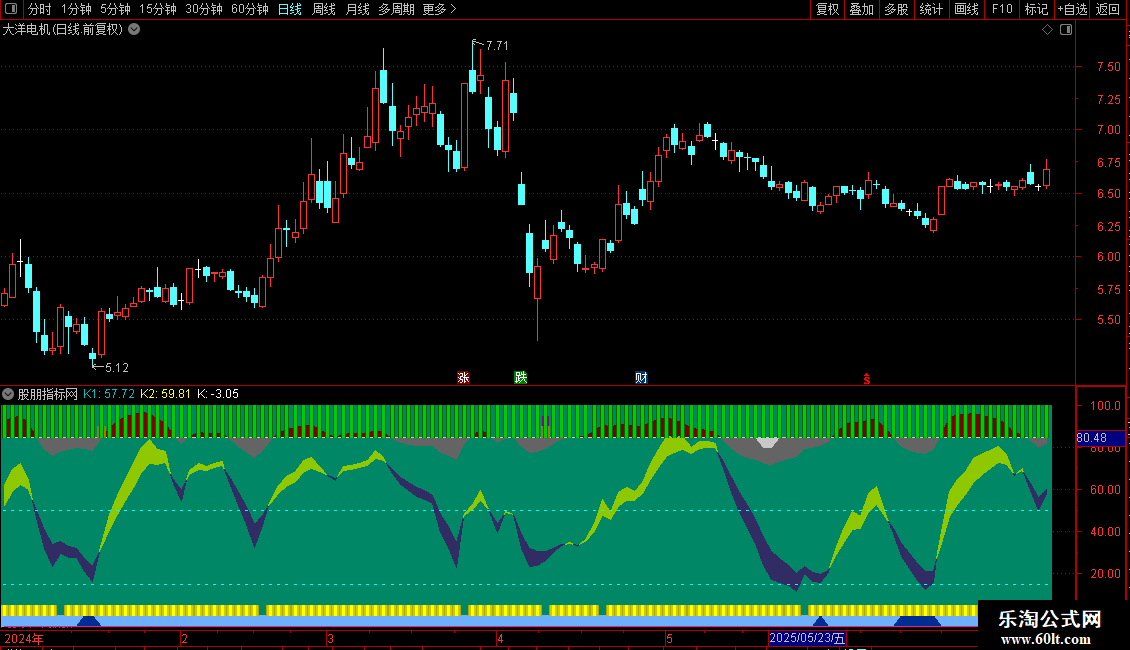Click the diamond icon at chart top-right
Screen dimensions: 1130x650
pos(1048,30)
